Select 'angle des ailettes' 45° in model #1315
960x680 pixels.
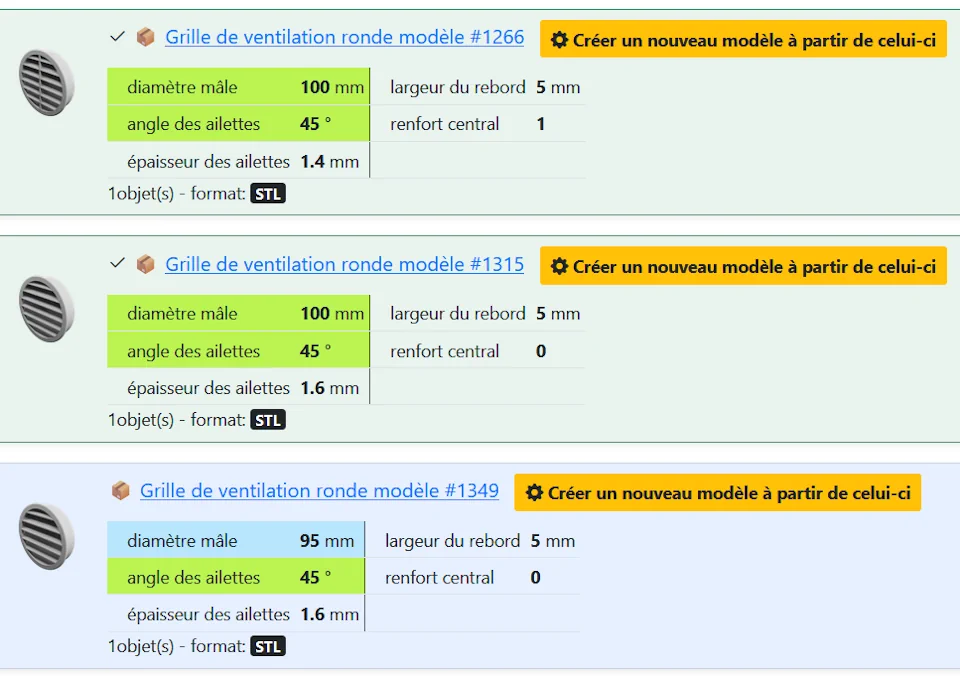pos(238,351)
